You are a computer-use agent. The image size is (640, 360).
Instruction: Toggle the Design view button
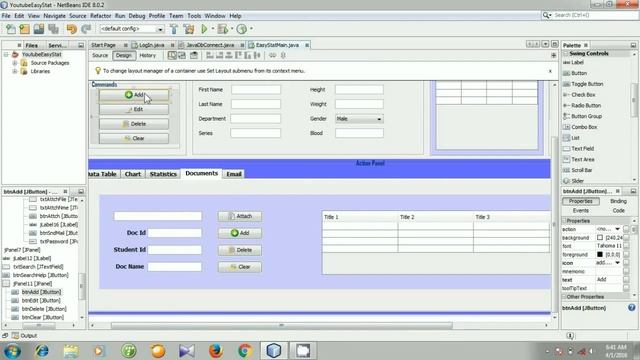coord(124,56)
